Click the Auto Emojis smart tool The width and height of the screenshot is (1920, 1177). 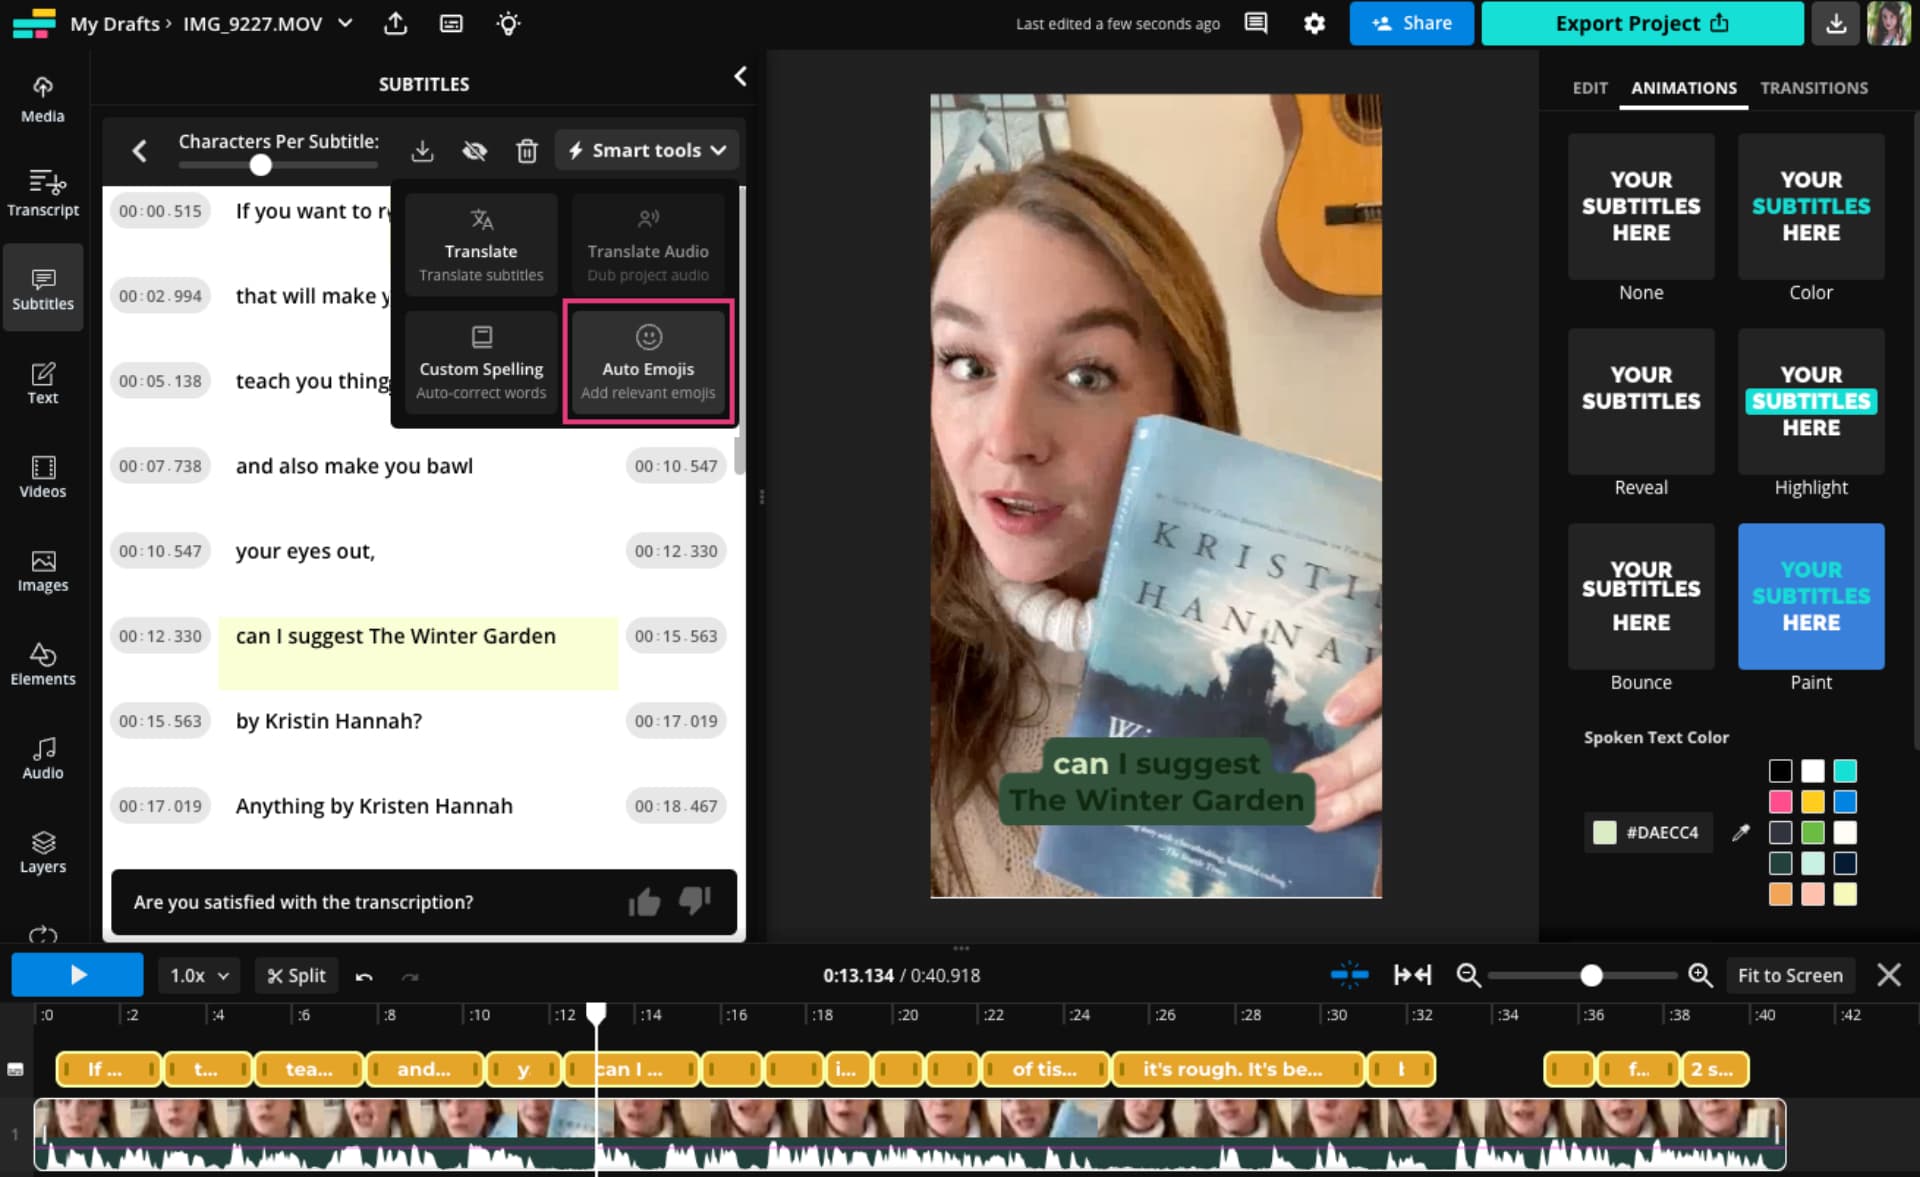click(648, 362)
